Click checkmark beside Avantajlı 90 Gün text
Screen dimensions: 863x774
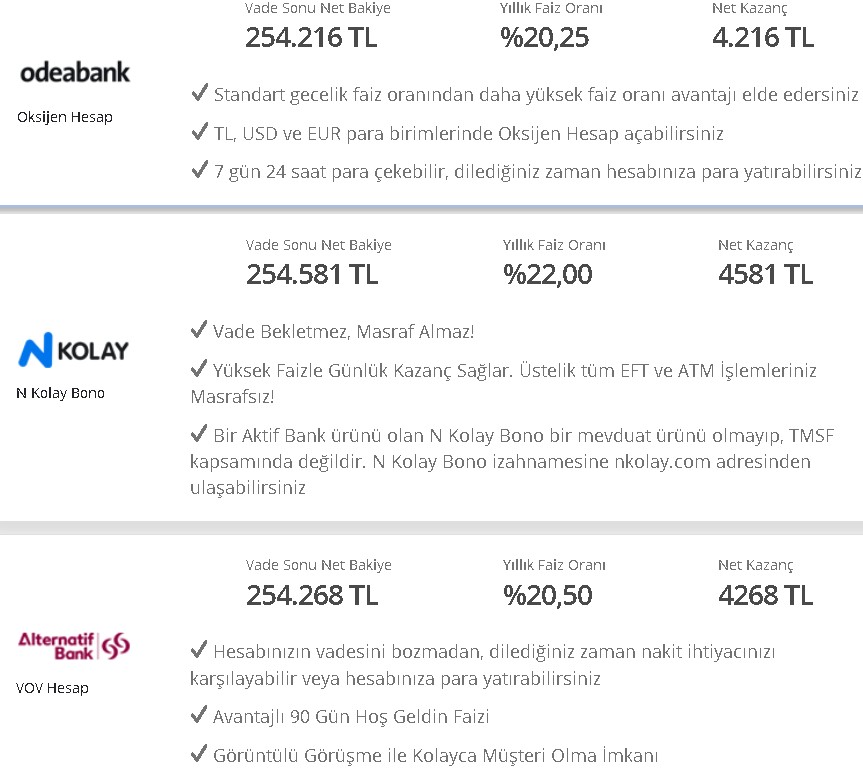(199, 714)
